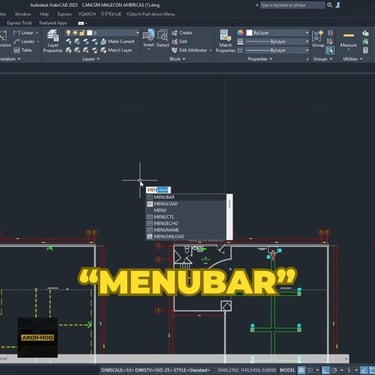Open the lineweight ByLayer dropdown
The height and width of the screenshot is (375, 375).
click(307, 41)
